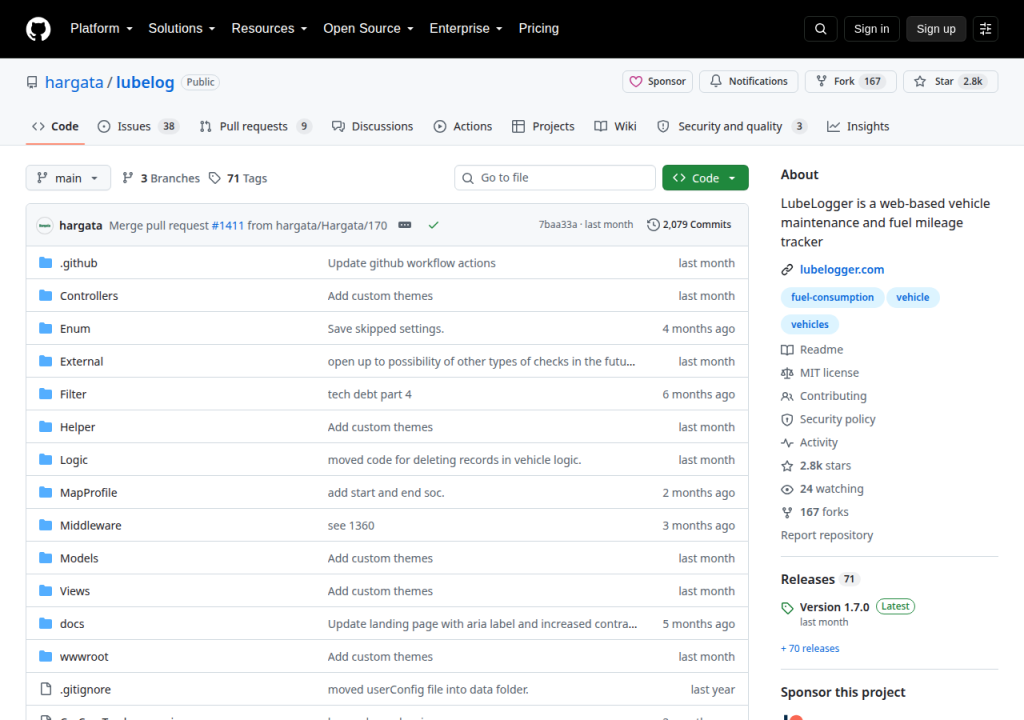This screenshot has height=720, width=1024.
Task: Click the Views folder icon
Action: click(45, 591)
